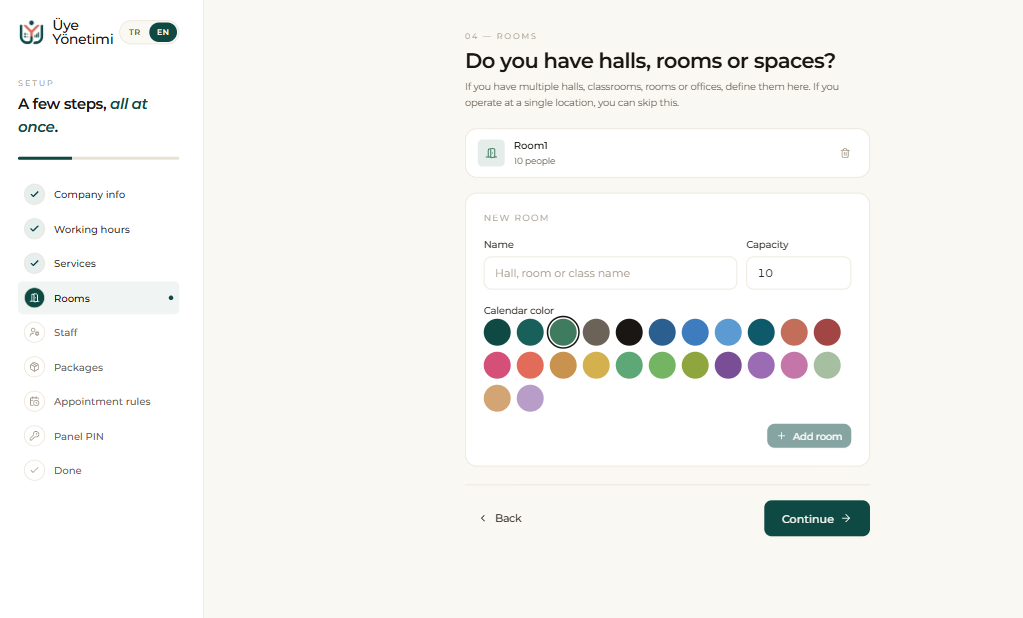
Task: Select the teal green second color swatch
Action: point(530,332)
